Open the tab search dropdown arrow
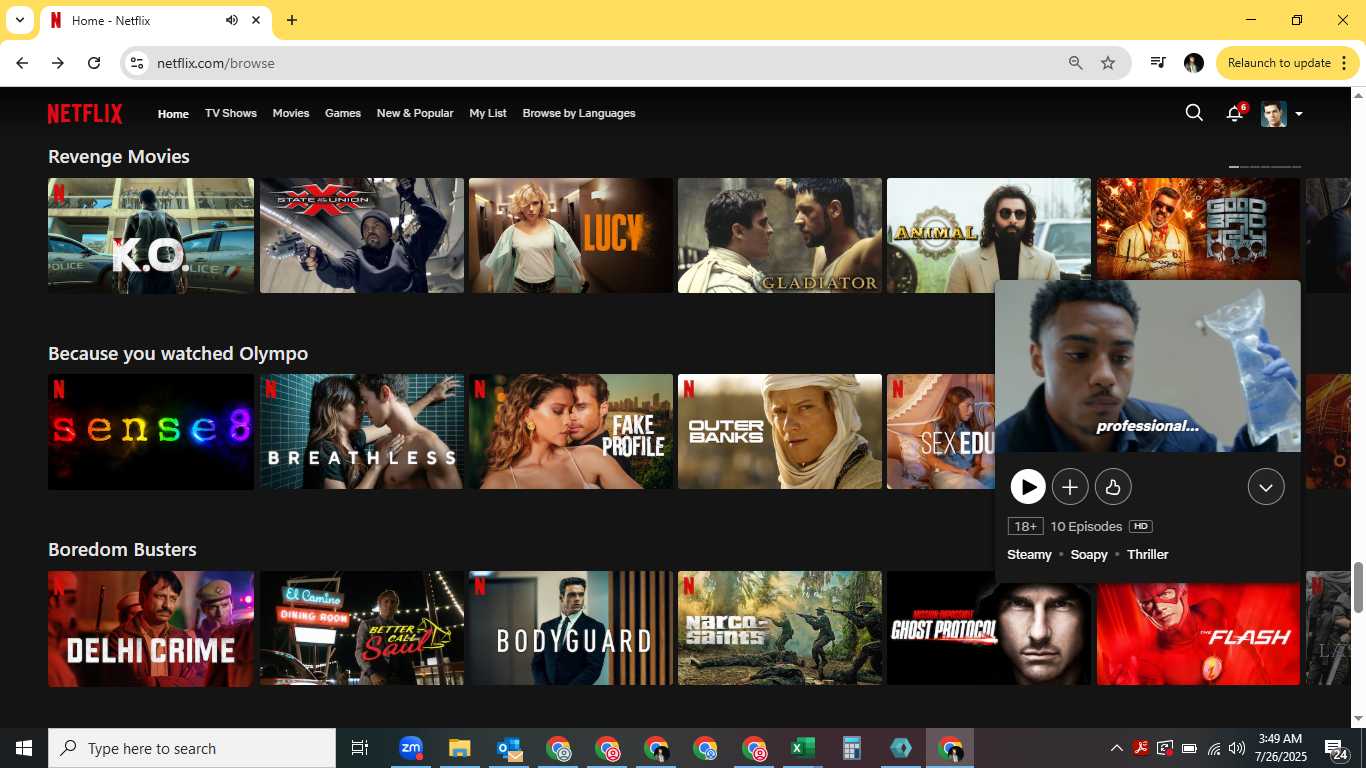The width and height of the screenshot is (1366, 768). pos(19,20)
